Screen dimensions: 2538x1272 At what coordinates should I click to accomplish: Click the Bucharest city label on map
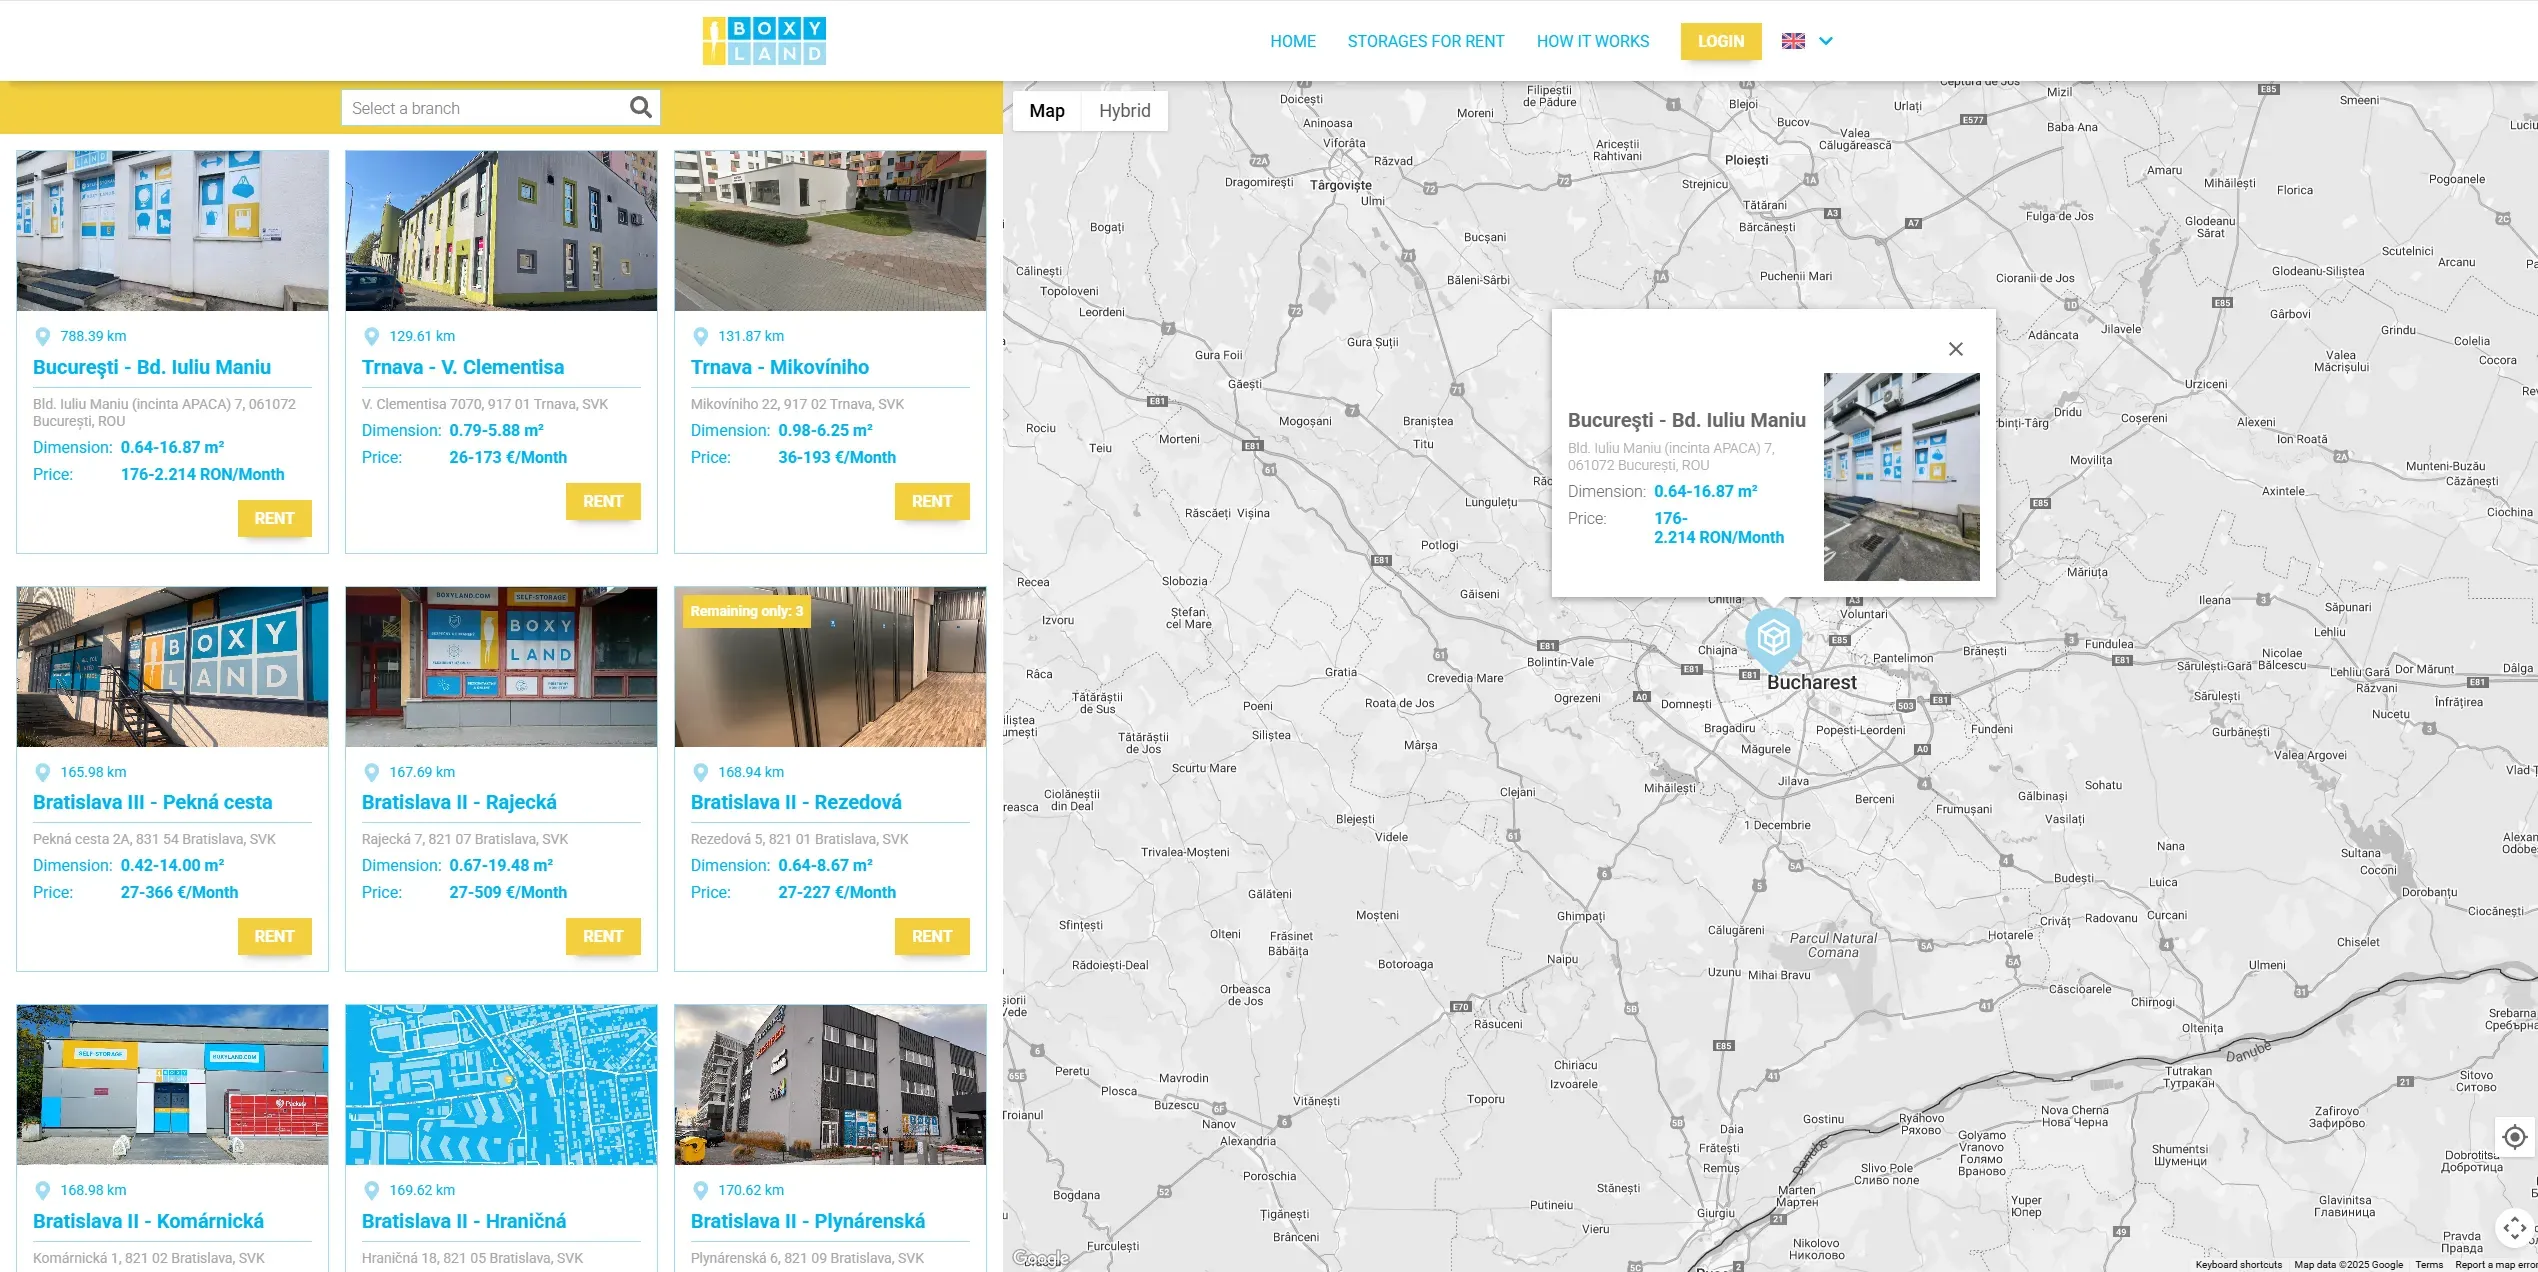1811,682
